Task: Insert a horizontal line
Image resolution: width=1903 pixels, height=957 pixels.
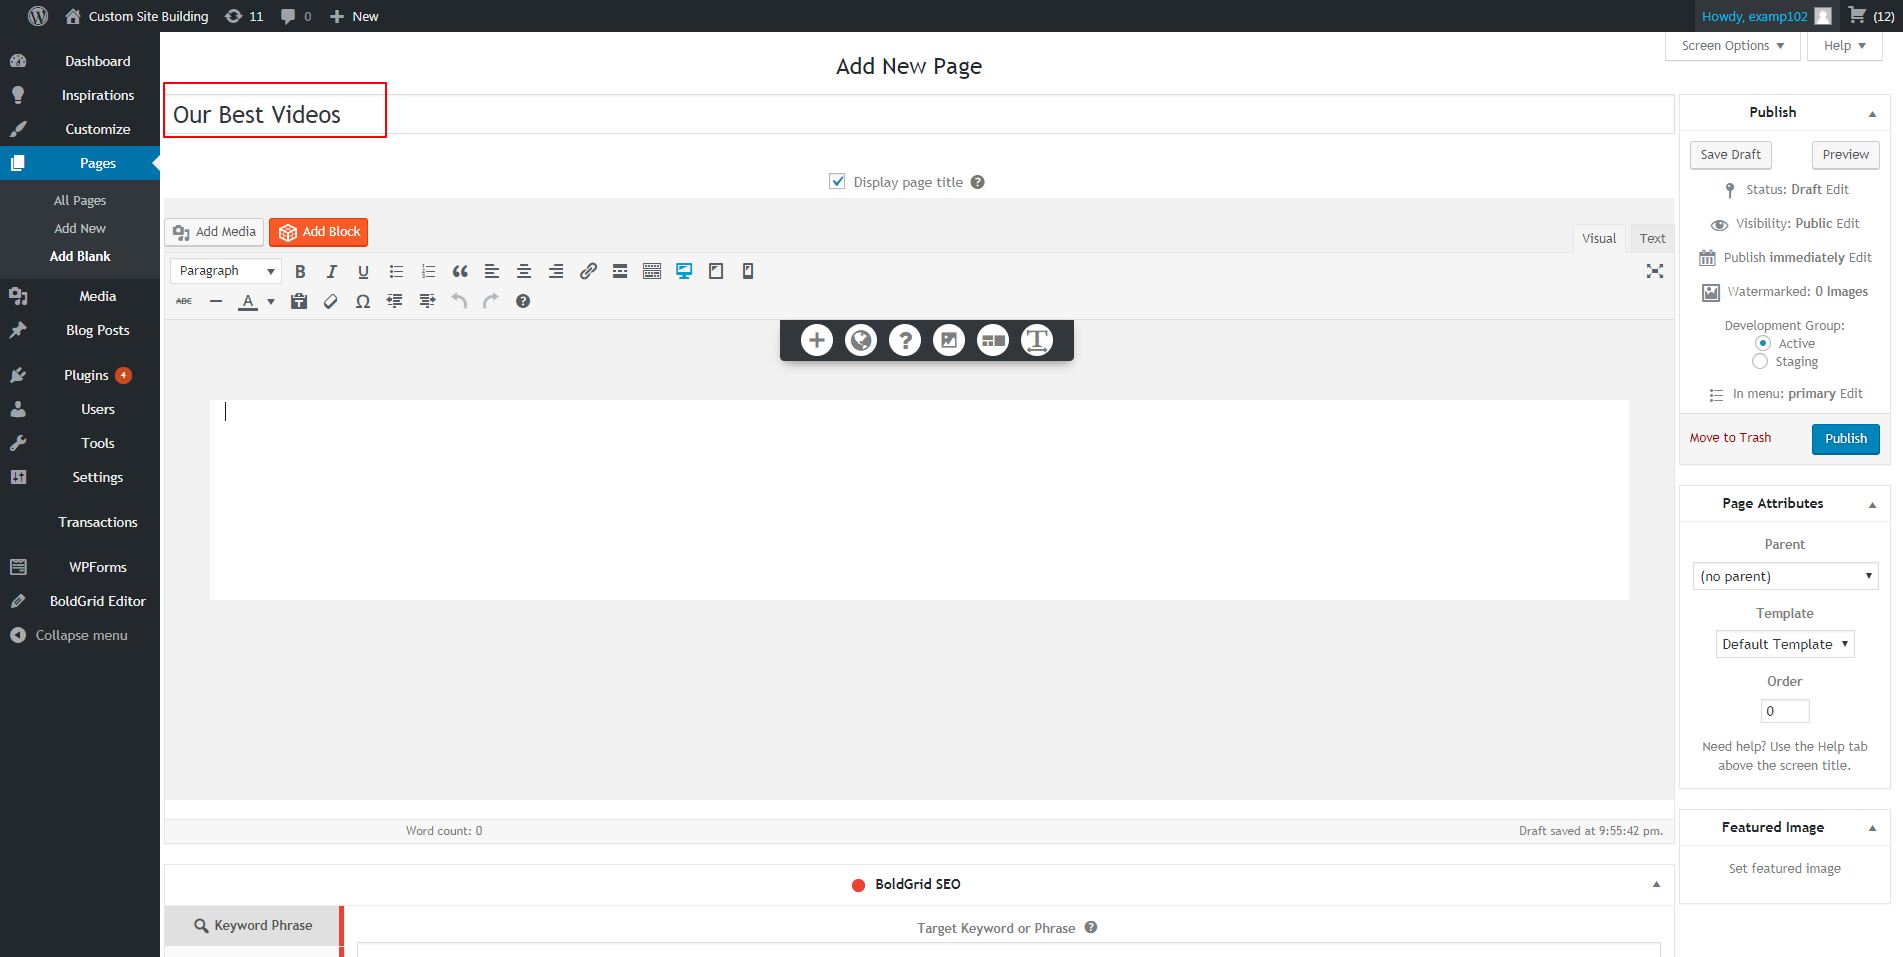Action: (216, 301)
